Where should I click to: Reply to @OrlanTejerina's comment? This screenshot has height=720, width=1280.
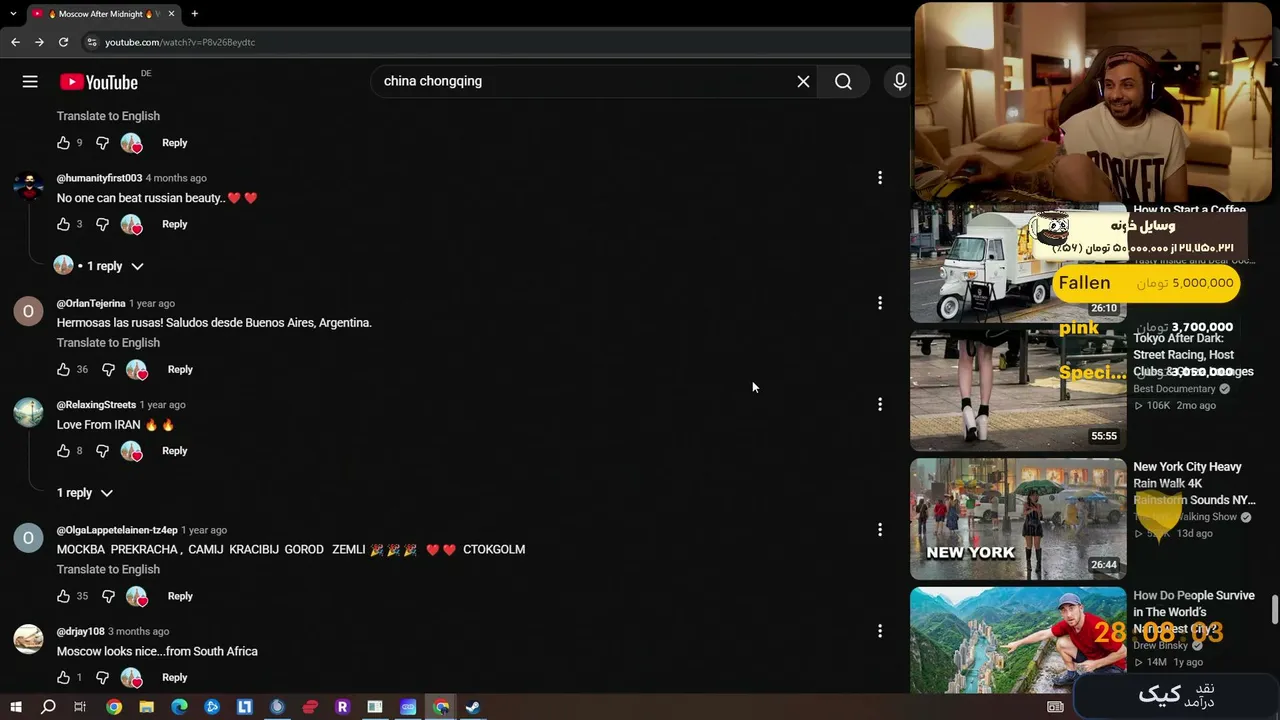pos(180,369)
